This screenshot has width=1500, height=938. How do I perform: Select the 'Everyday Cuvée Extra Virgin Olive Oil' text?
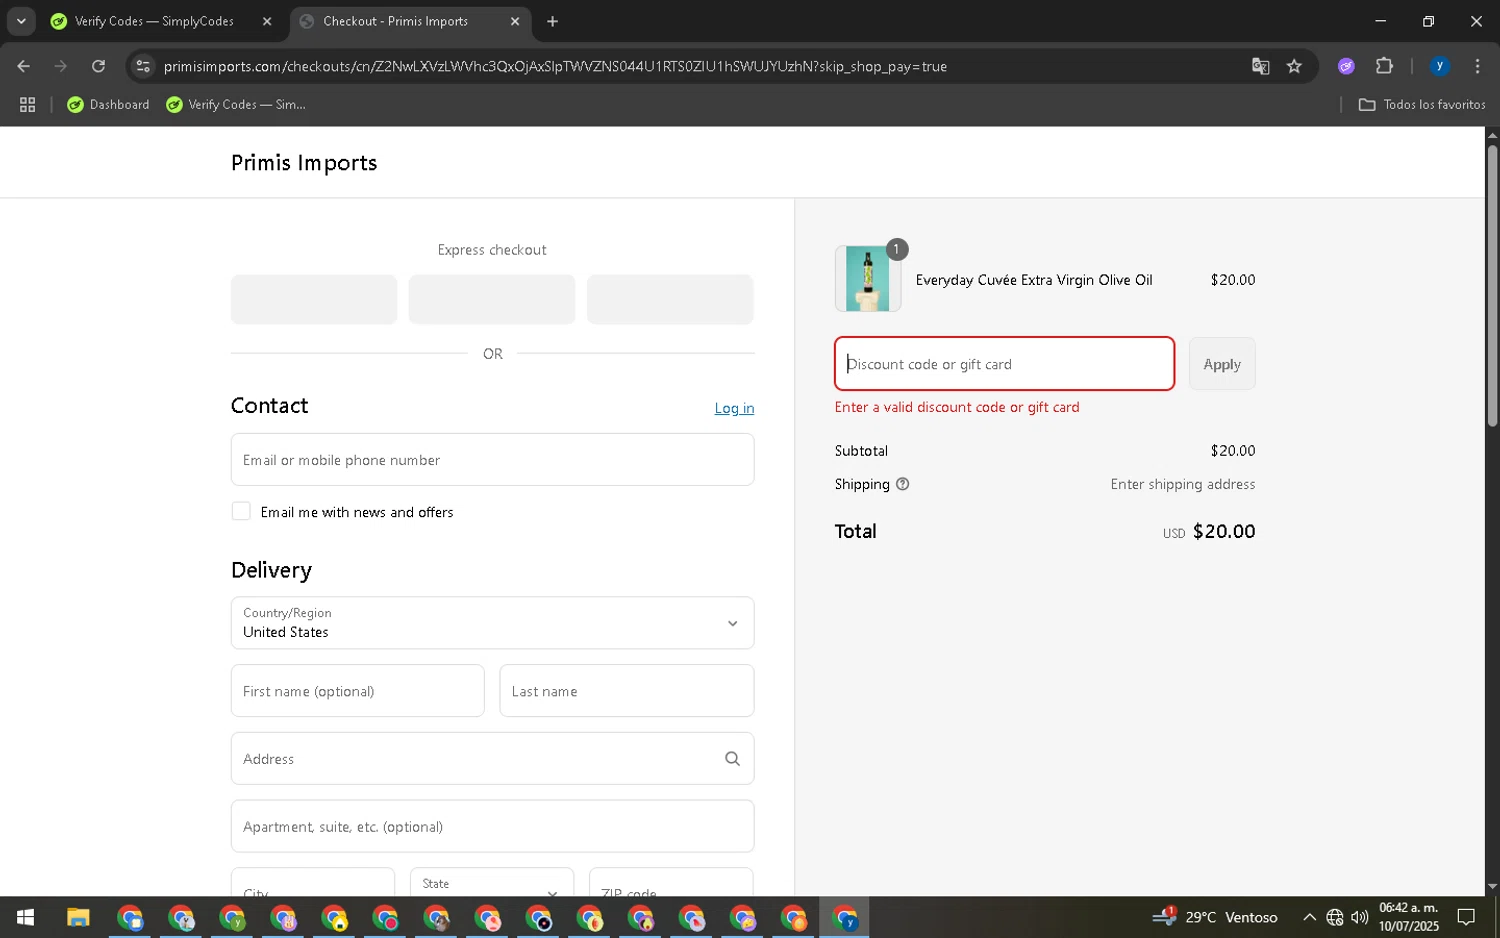click(1034, 280)
